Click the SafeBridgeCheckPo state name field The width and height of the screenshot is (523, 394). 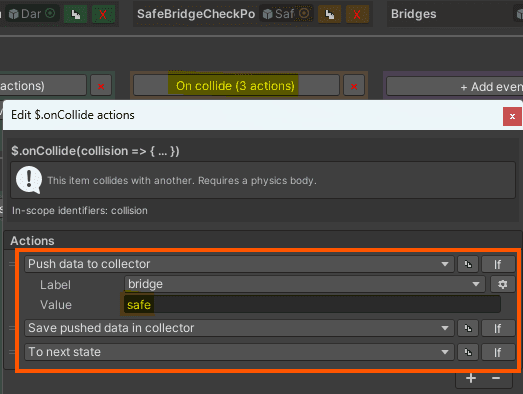click(195, 14)
